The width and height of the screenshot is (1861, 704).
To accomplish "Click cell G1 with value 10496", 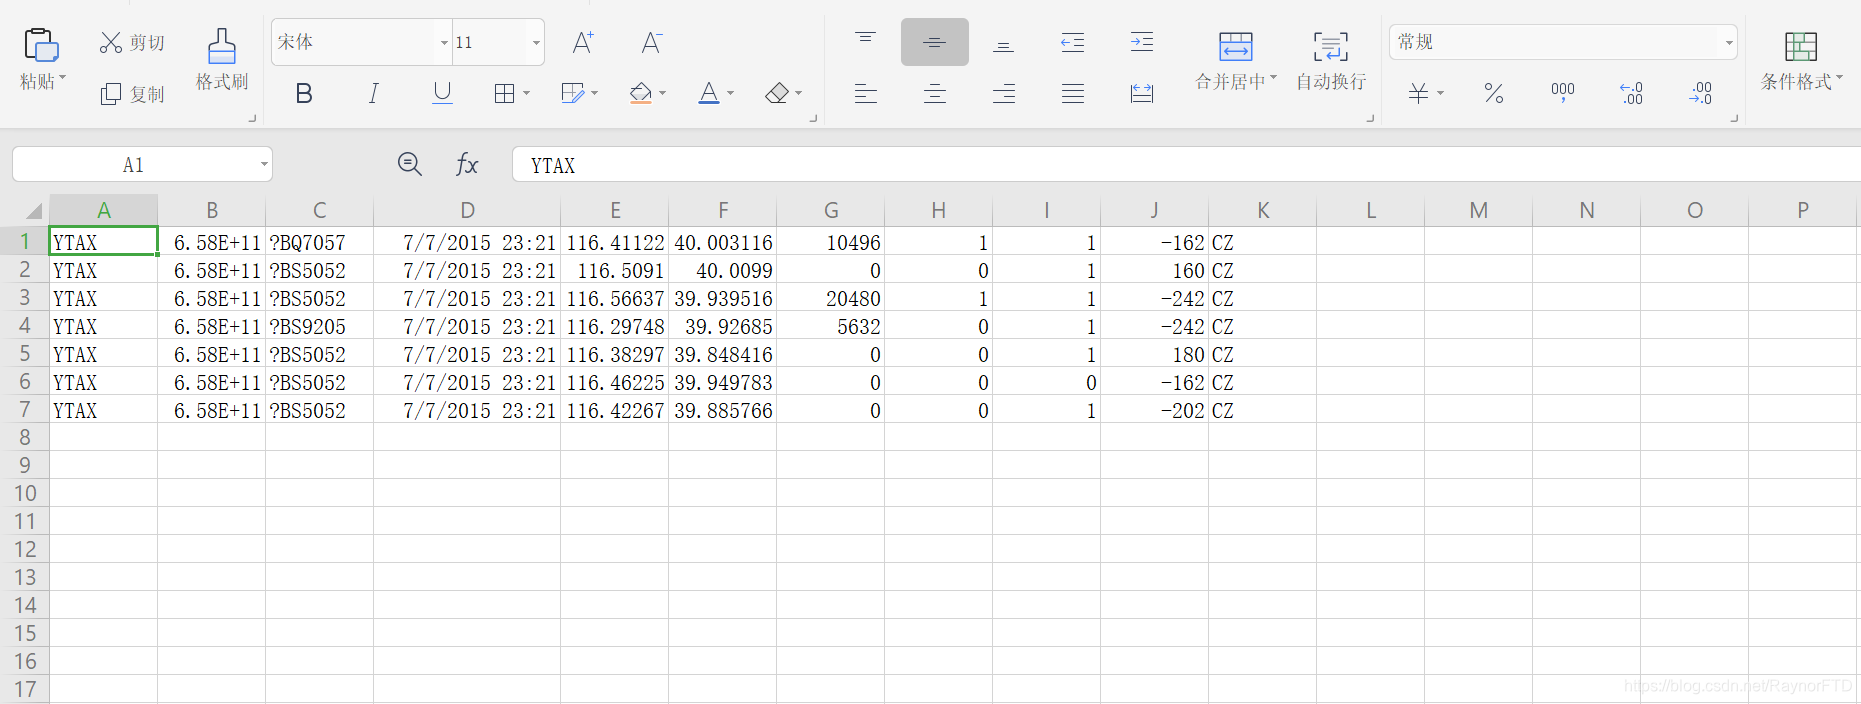I will coord(831,242).
